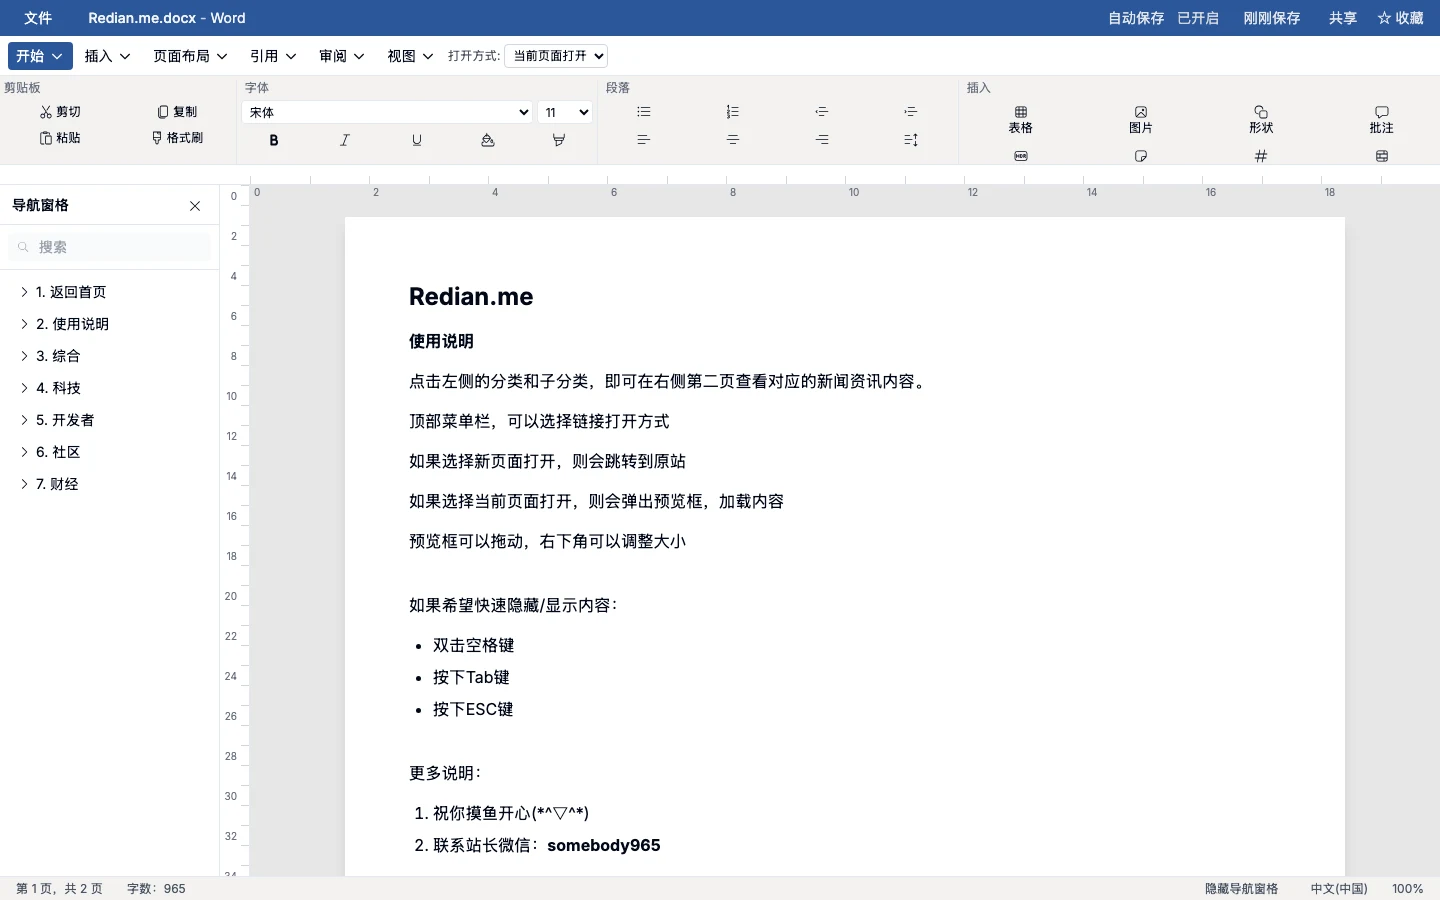This screenshot has width=1440, height=900.
Task: Increase the paragraph indent
Action: [911, 112]
